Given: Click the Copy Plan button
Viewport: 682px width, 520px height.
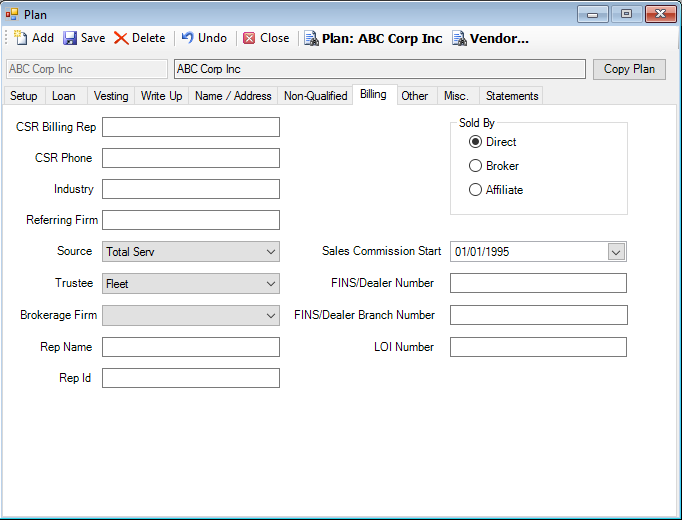Looking at the screenshot, I should (629, 69).
